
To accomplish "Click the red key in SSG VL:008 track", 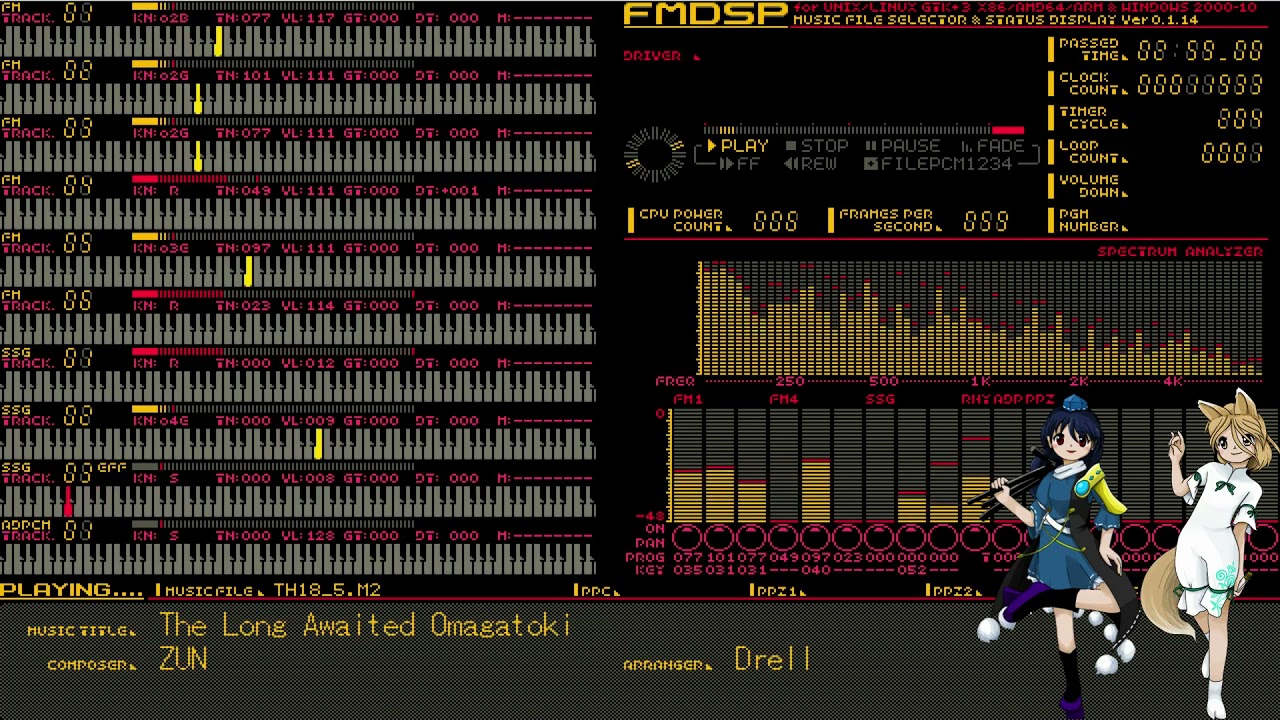I will pyautogui.click(x=68, y=502).
